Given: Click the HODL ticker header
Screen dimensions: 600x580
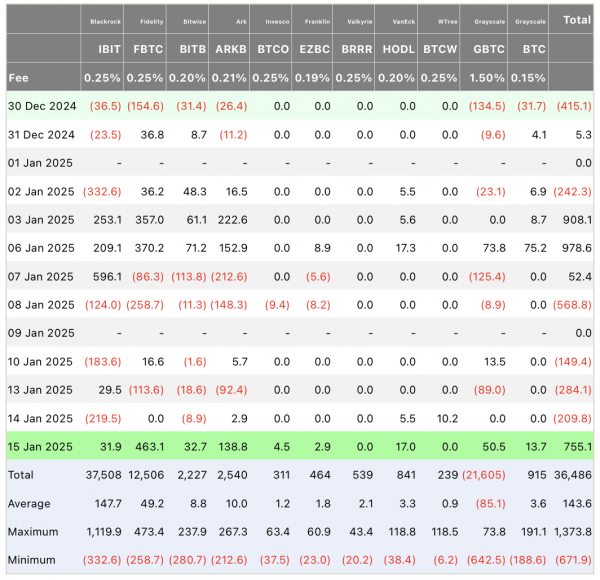Looking at the screenshot, I should 399,49.
